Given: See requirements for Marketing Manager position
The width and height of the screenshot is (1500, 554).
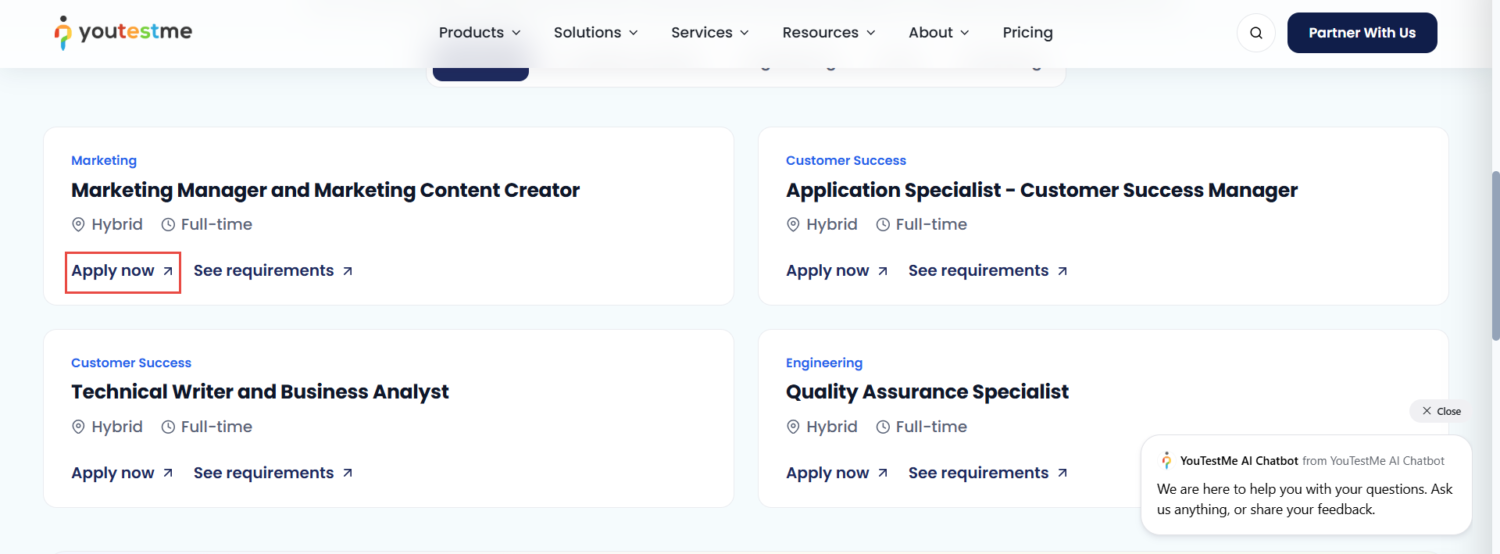Looking at the screenshot, I should tap(273, 271).
